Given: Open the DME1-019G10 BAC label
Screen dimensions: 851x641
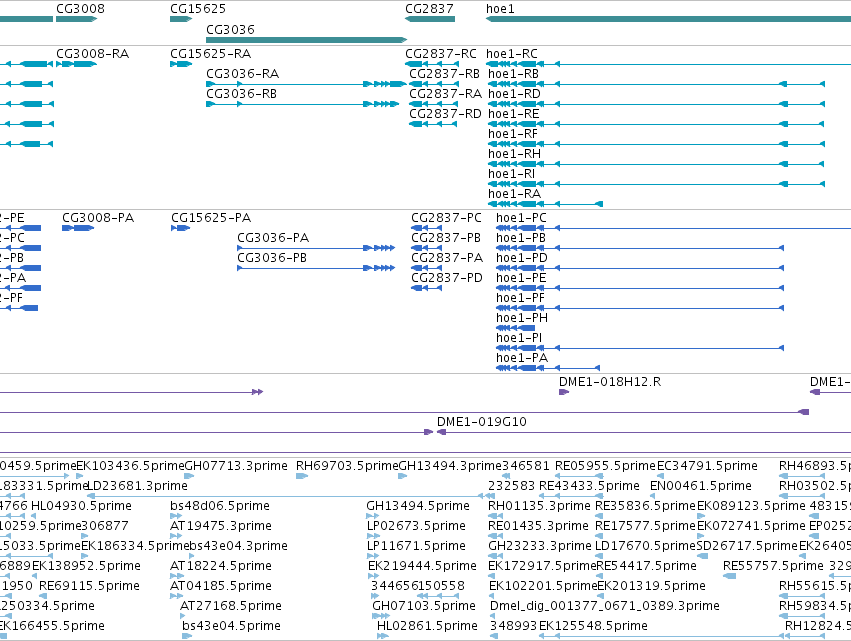Looking at the screenshot, I should click(481, 422).
